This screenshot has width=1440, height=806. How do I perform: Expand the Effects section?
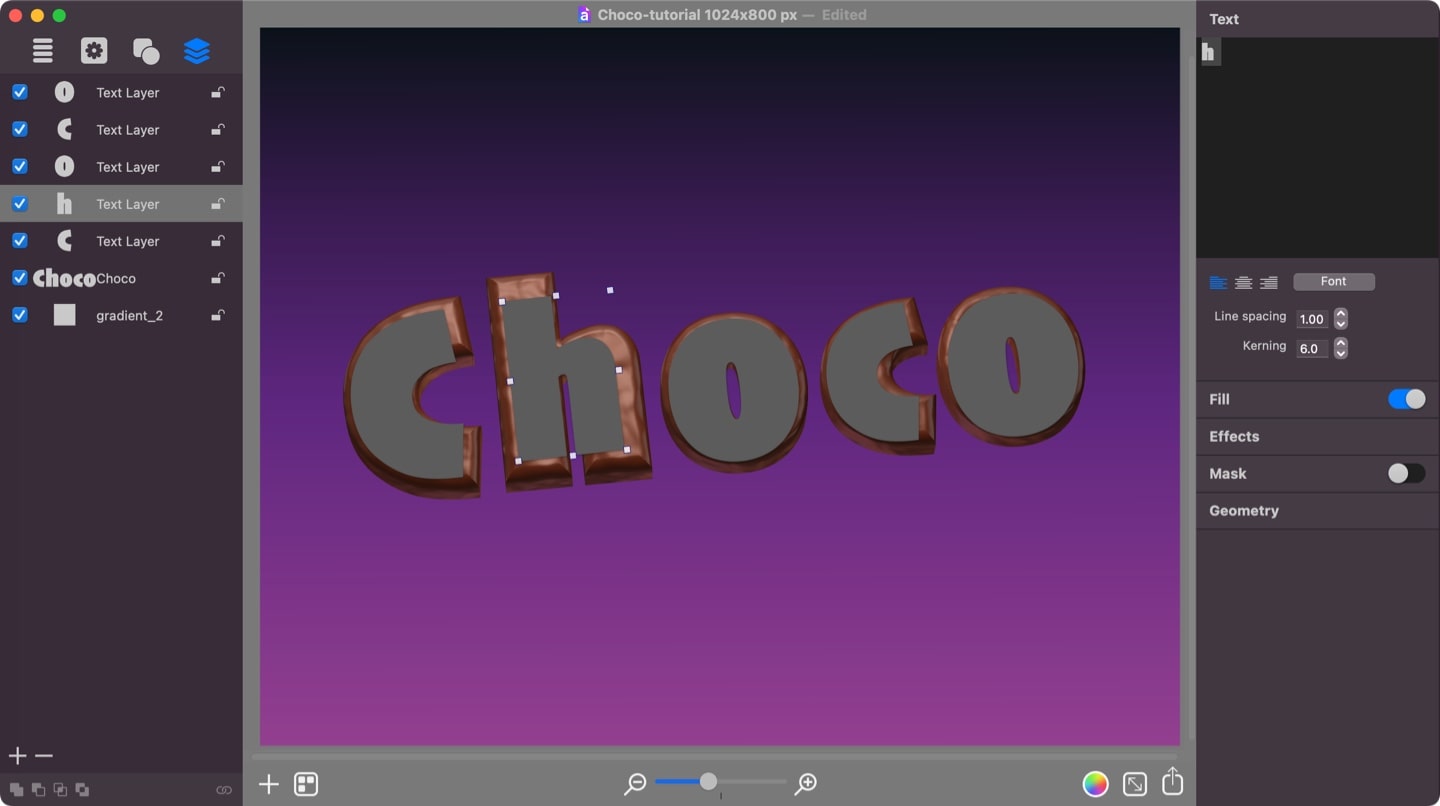[1233, 436]
